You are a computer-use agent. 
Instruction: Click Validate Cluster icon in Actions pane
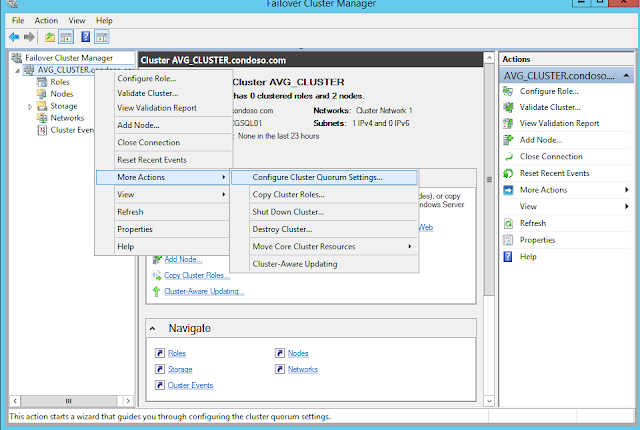pyautogui.click(x=508, y=107)
